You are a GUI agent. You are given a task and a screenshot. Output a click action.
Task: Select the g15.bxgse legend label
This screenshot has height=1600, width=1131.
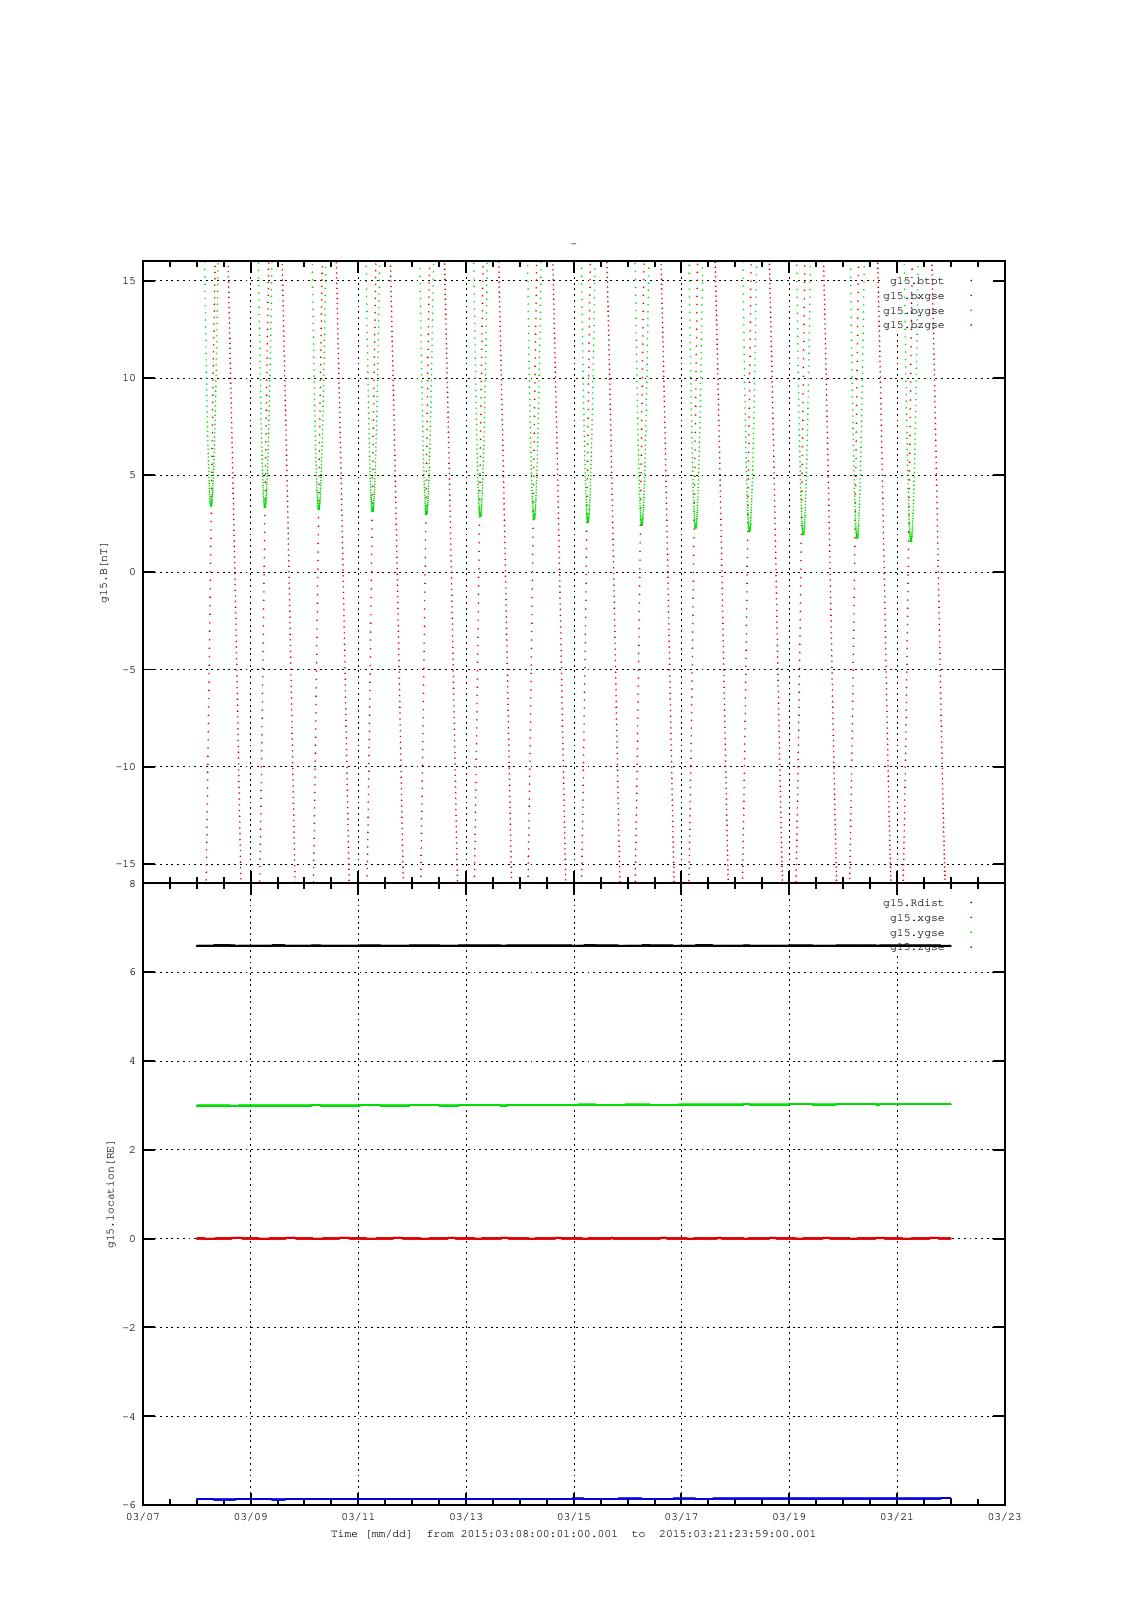[913, 296]
